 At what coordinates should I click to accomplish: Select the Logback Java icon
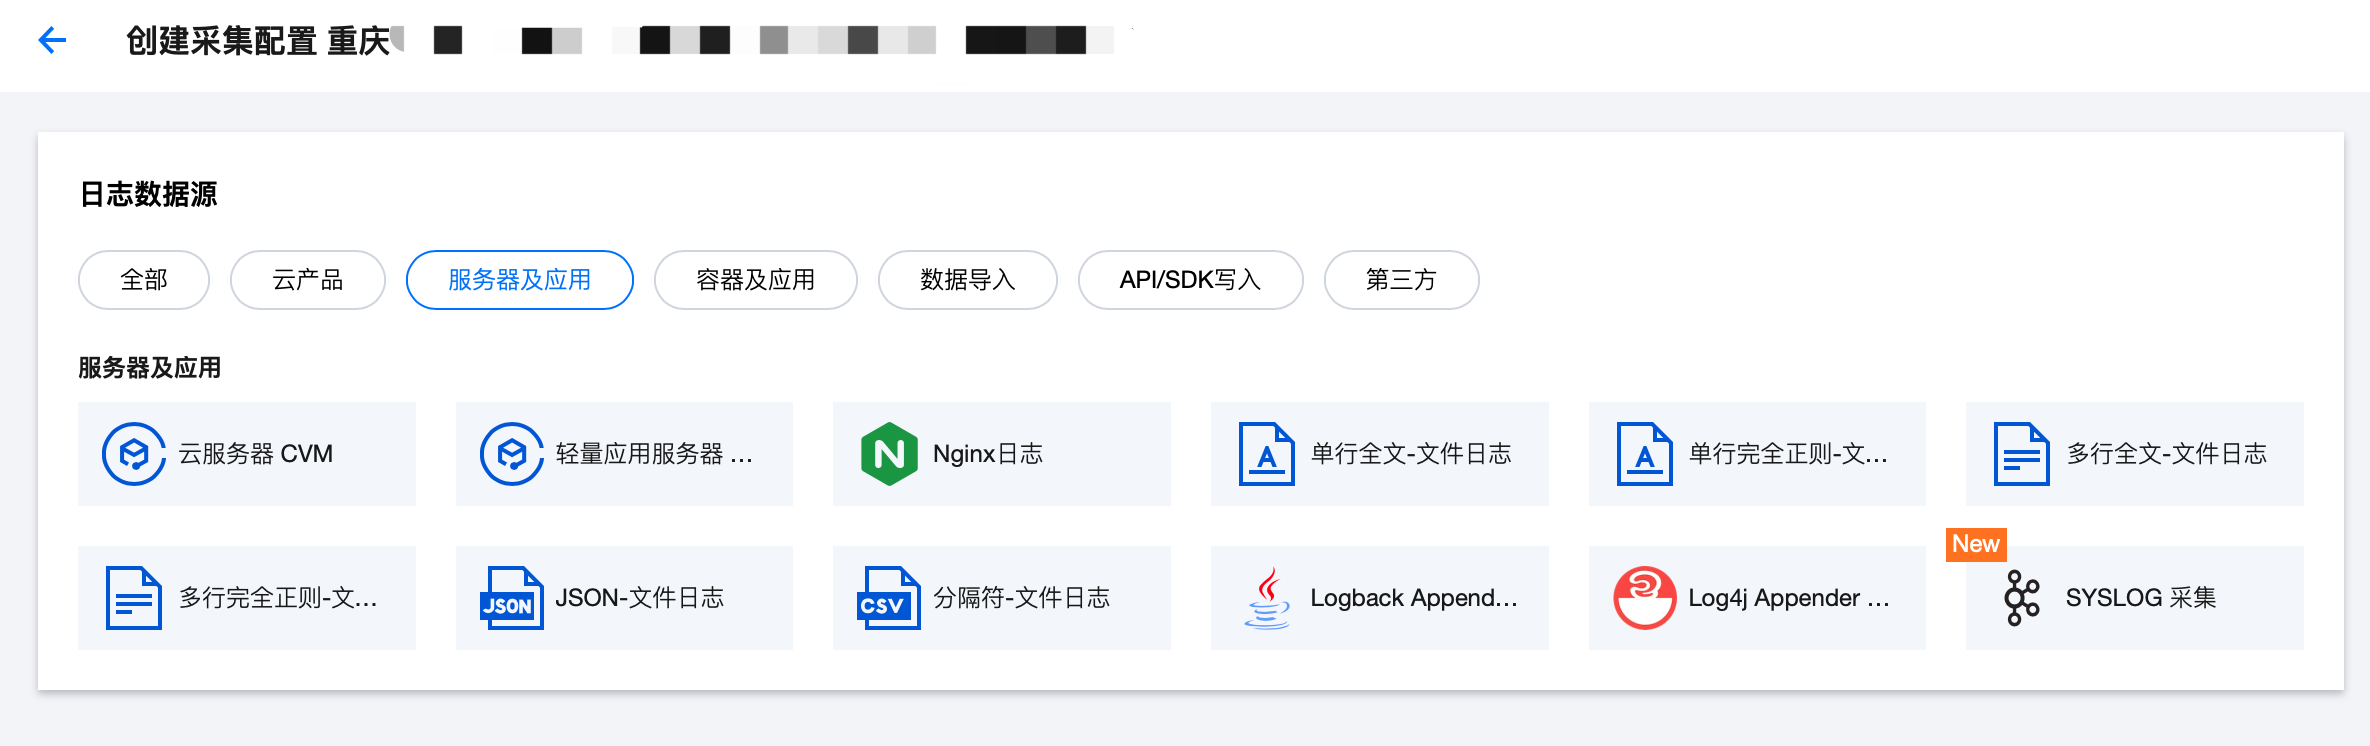[1267, 598]
